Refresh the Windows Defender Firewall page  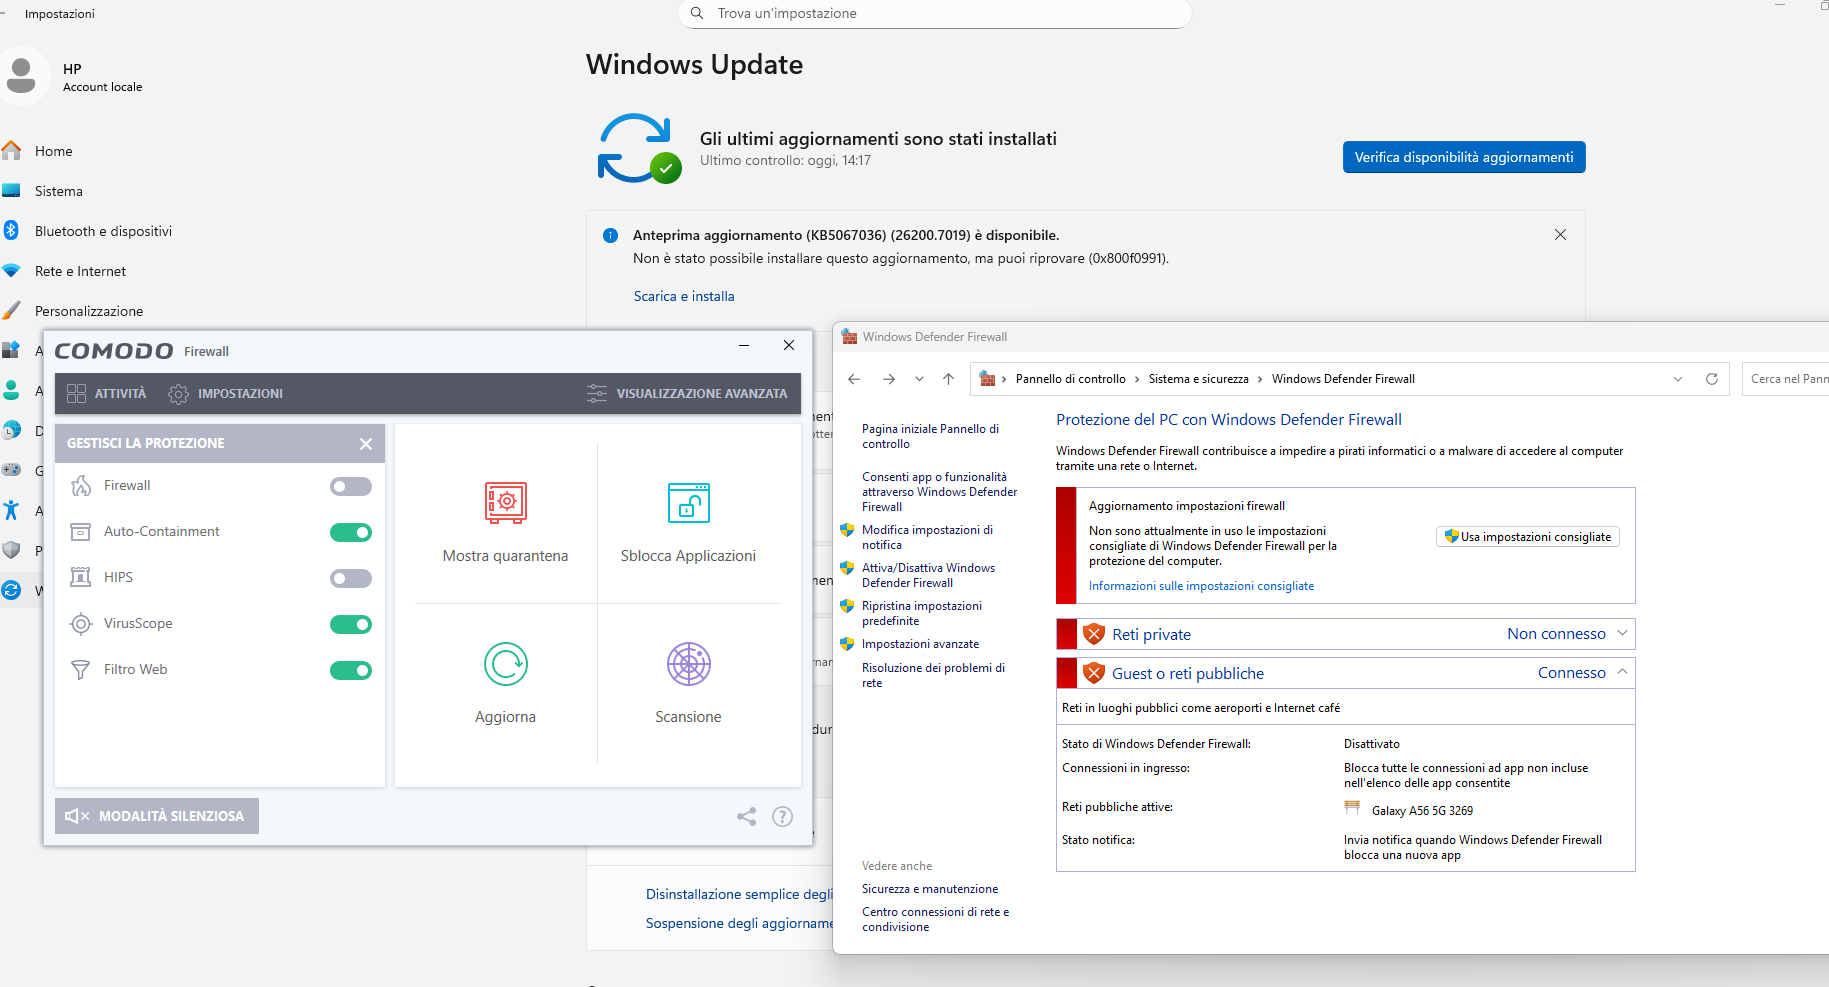(1711, 379)
